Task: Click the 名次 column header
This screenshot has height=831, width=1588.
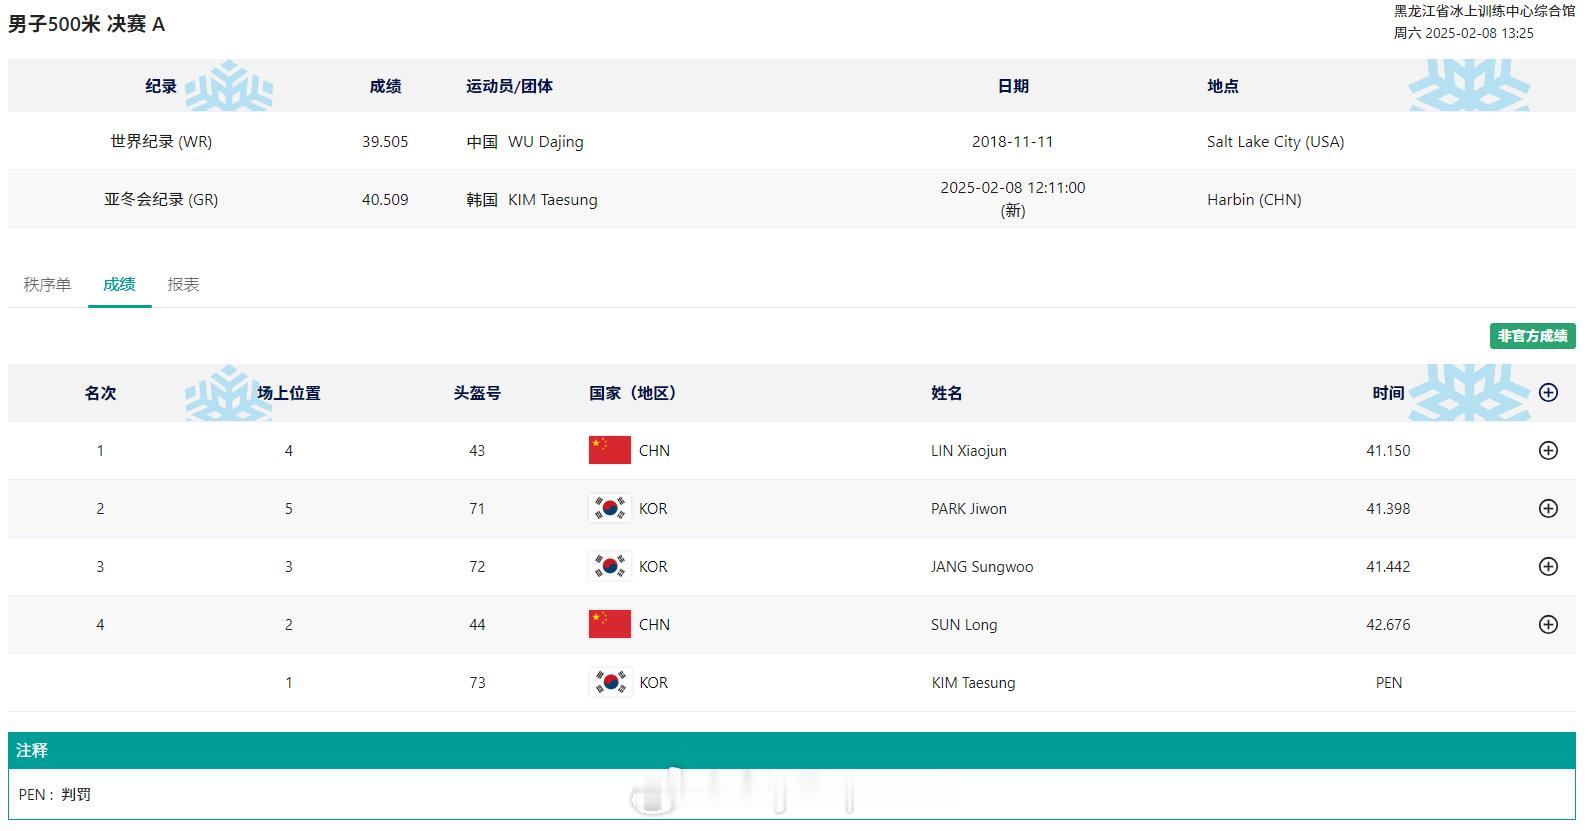Action: [x=100, y=394]
